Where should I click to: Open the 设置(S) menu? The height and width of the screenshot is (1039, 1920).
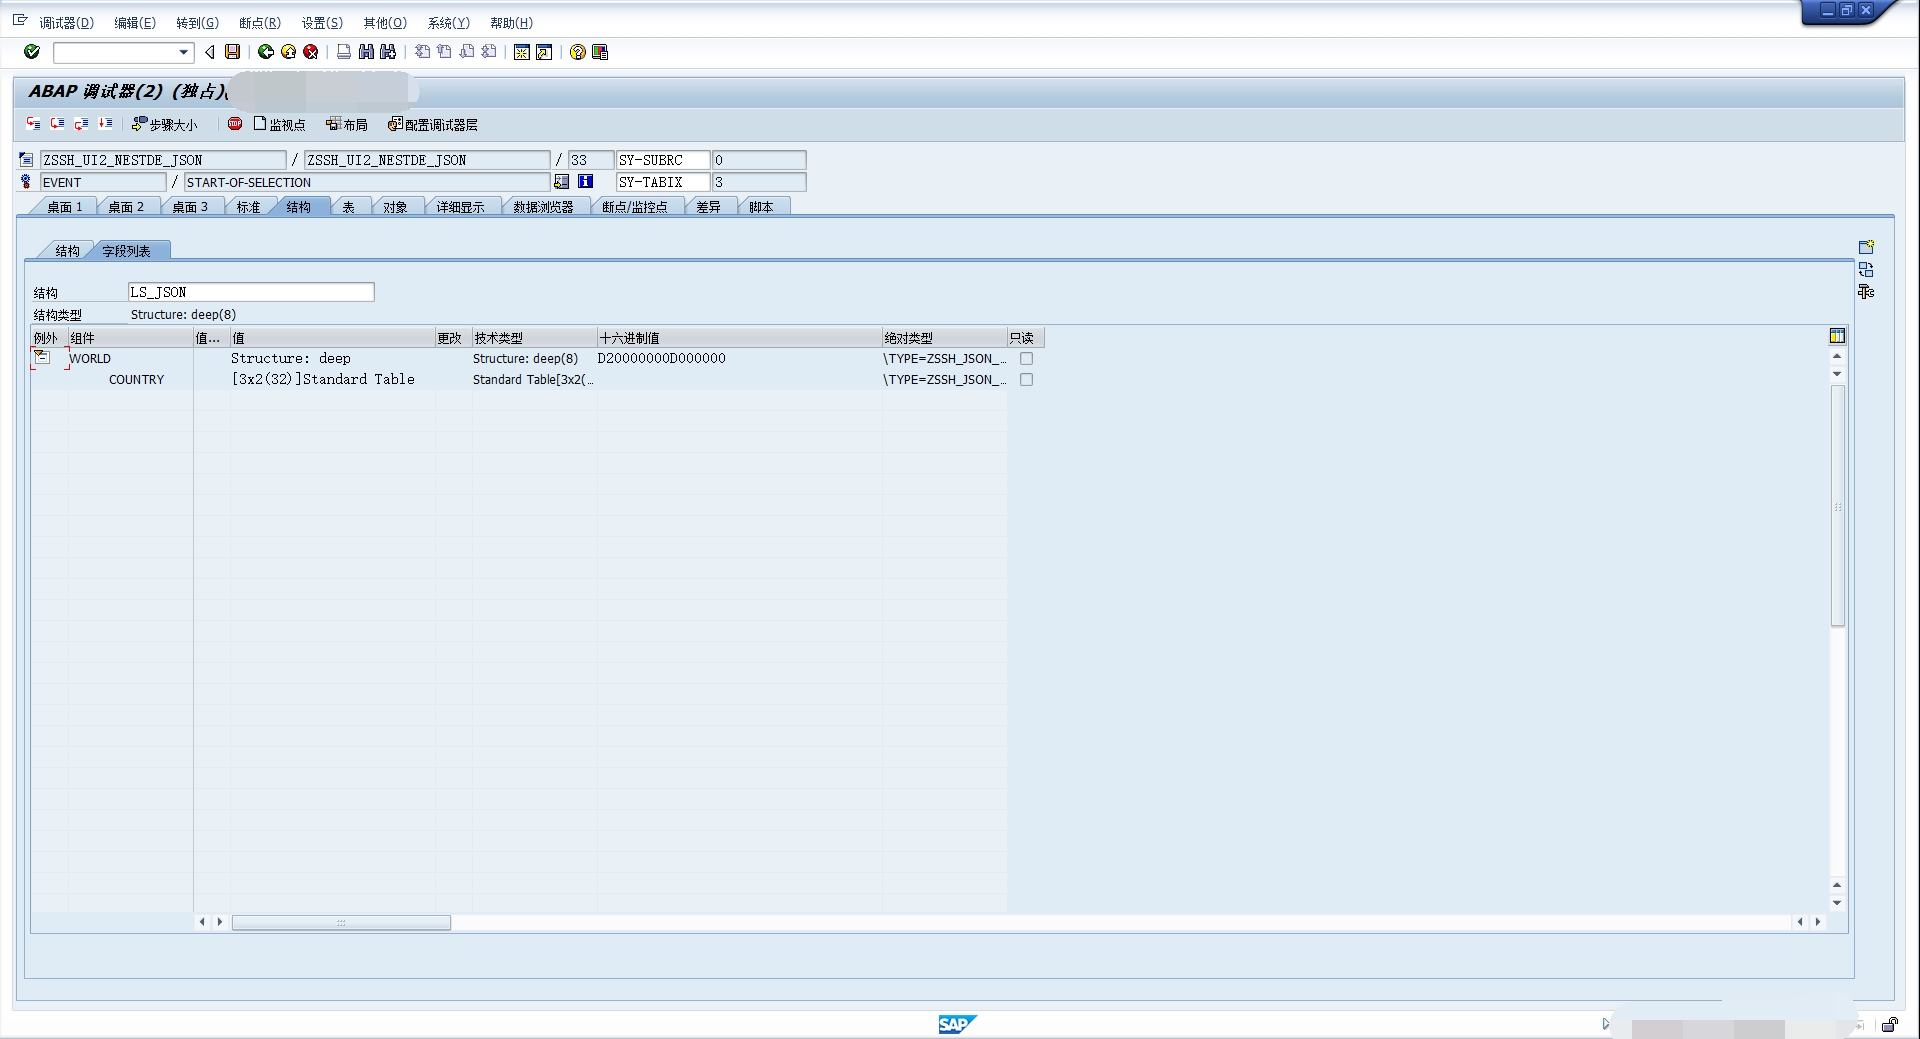(322, 23)
